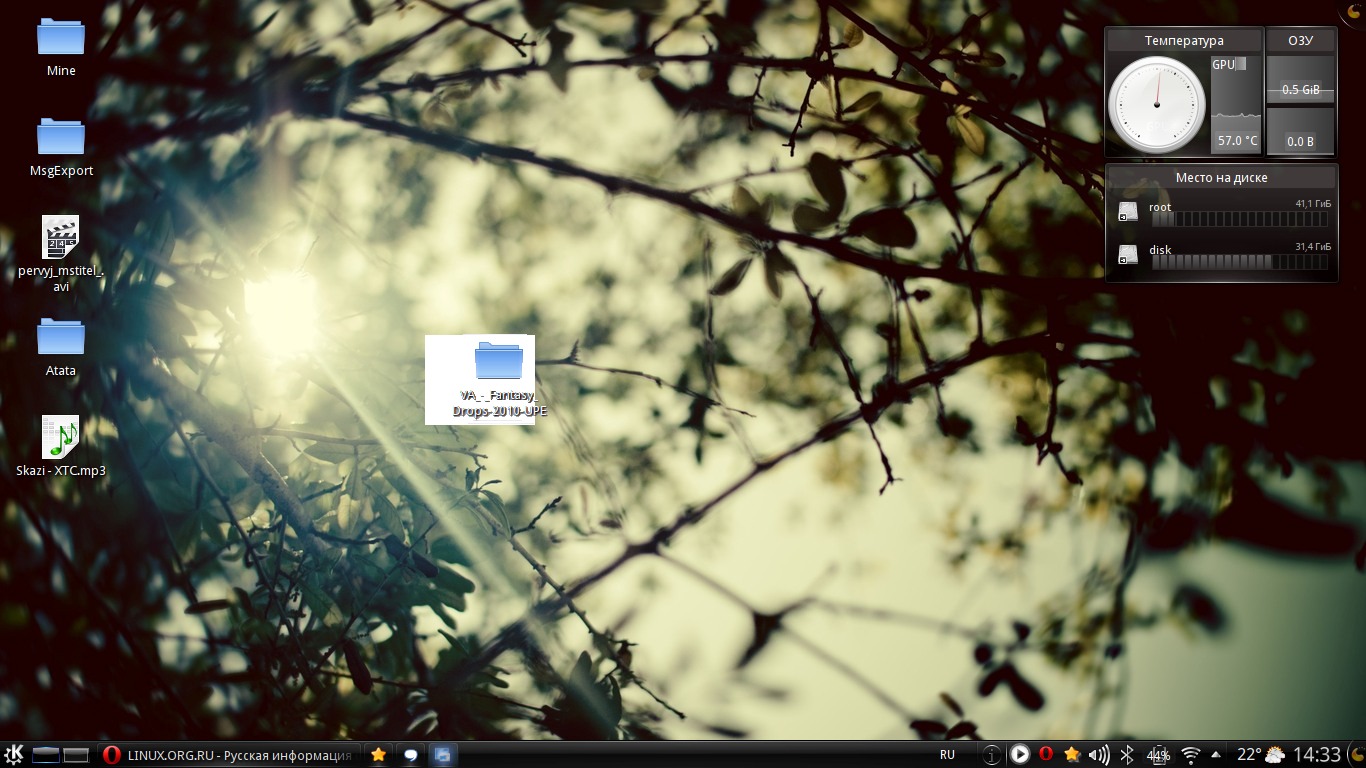Click the Bluetooth tray icon
Image resolution: width=1366 pixels, height=768 pixels.
pyautogui.click(x=1127, y=754)
